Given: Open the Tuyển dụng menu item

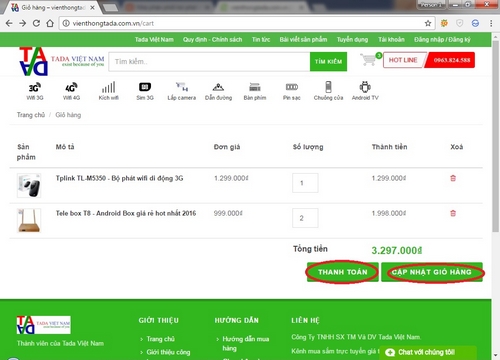Looking at the screenshot, I should pos(352,40).
